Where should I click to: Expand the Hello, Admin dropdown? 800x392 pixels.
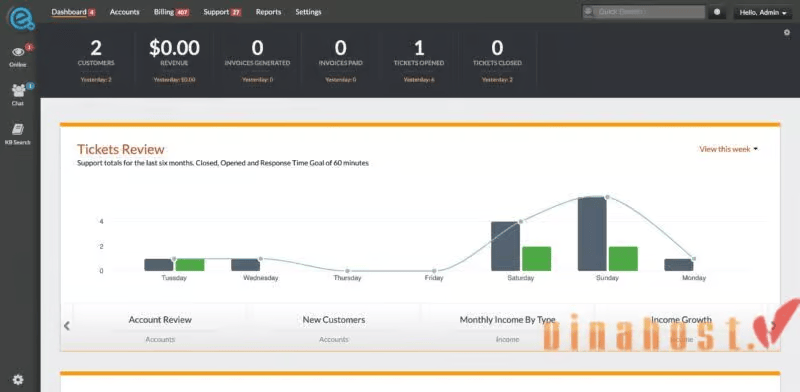(763, 12)
